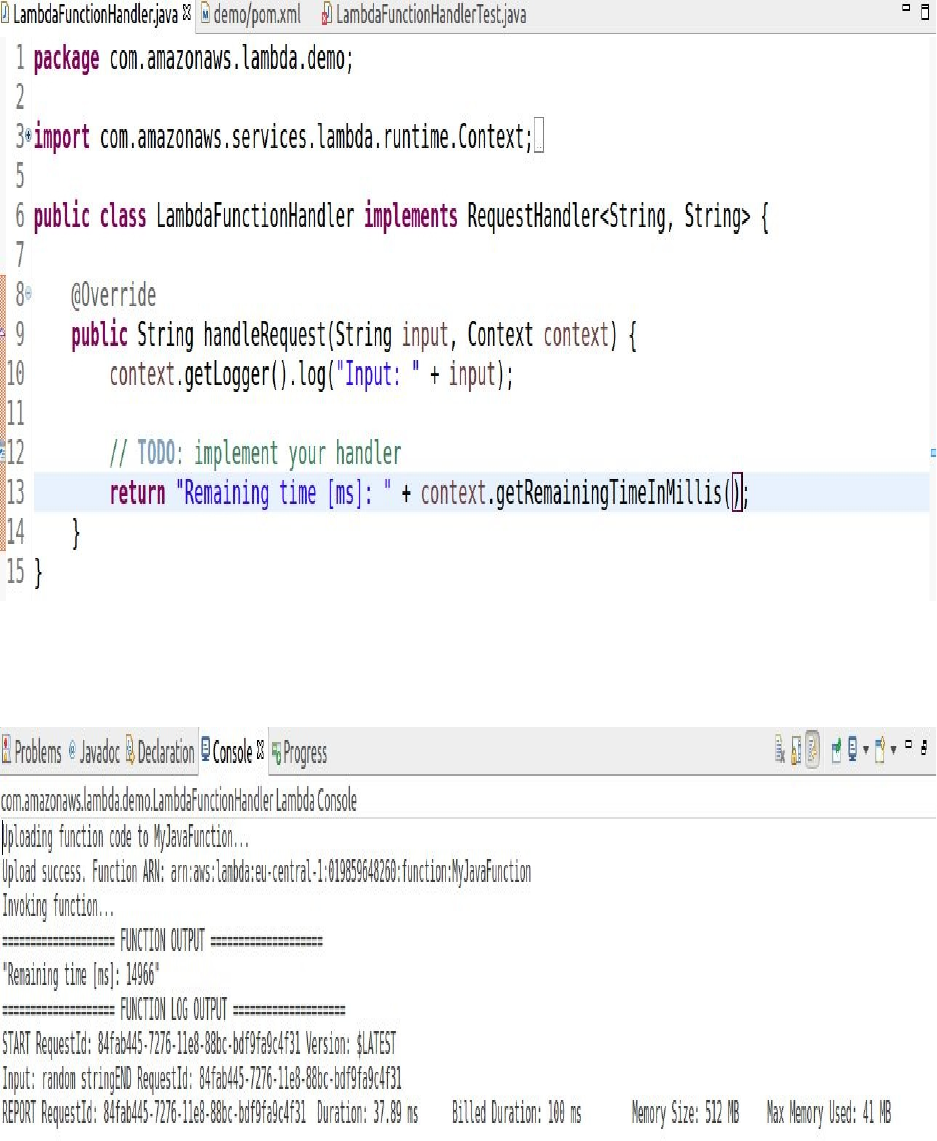Click getRemainingTimeInMillis on line 13
Viewport: 937px width, 1141px height.
click(609, 493)
